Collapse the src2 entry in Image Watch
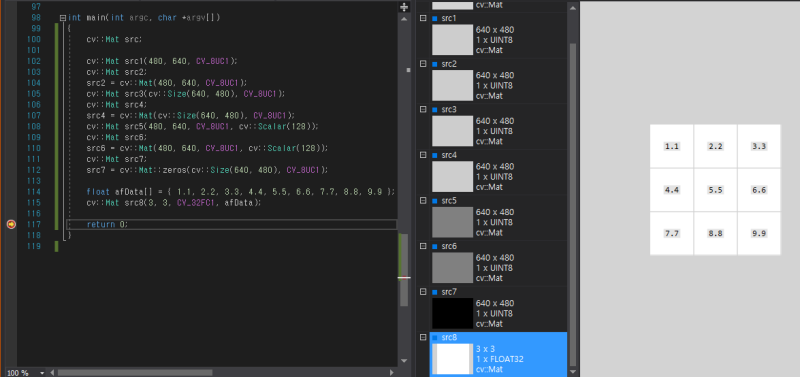Viewport: 800px width, 377px height. tap(423, 64)
